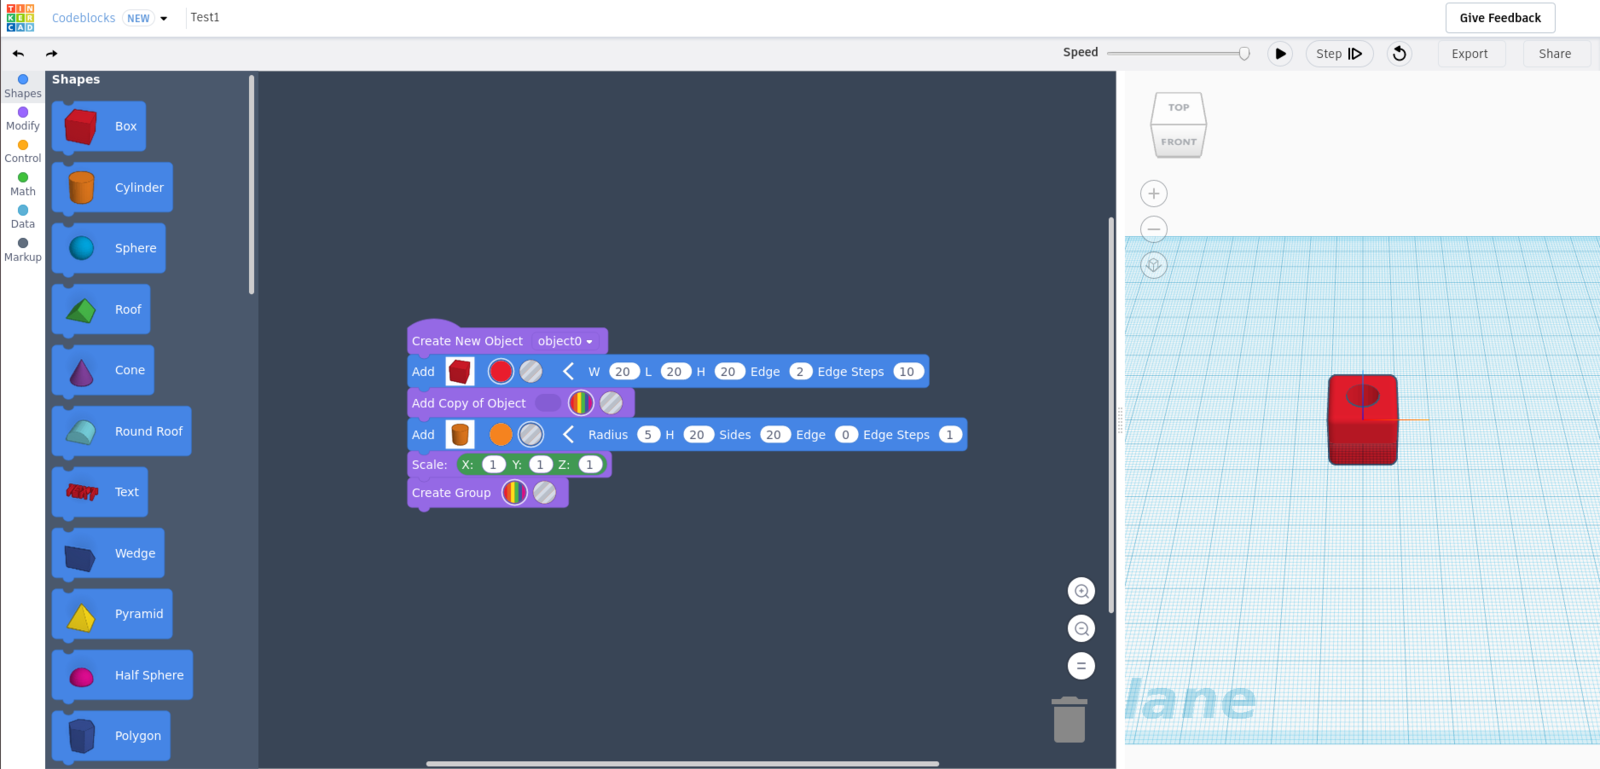Zoom in on the 3D viewport
The height and width of the screenshot is (769, 1600).
(x=1153, y=194)
